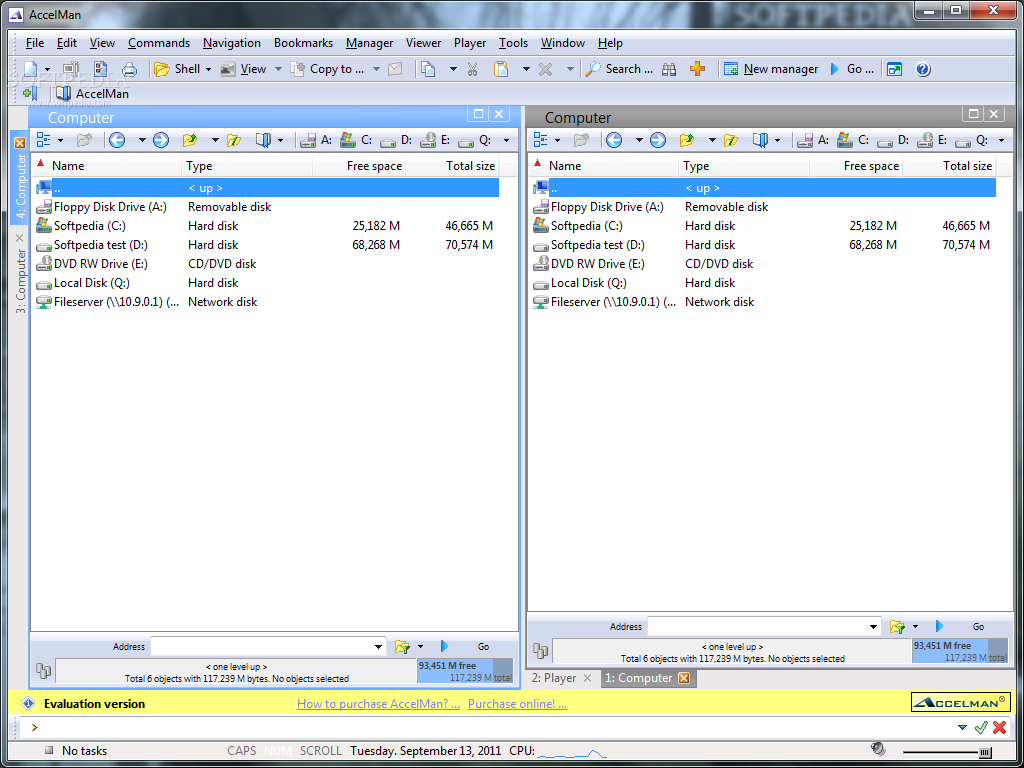Click the Go ... button in main toolbar
Screen dimensions: 1024x768
852,69
